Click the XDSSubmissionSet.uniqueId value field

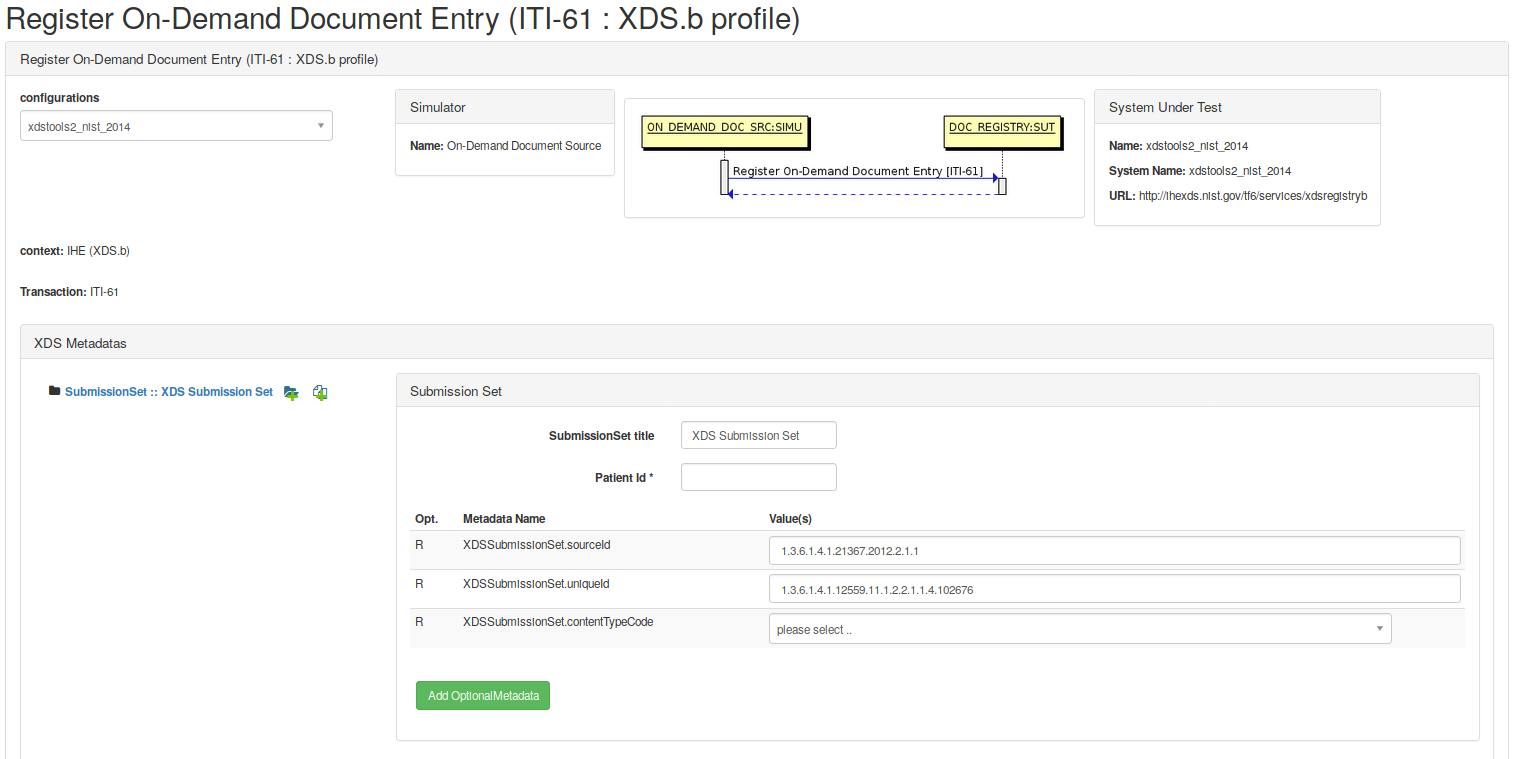[1114, 589]
